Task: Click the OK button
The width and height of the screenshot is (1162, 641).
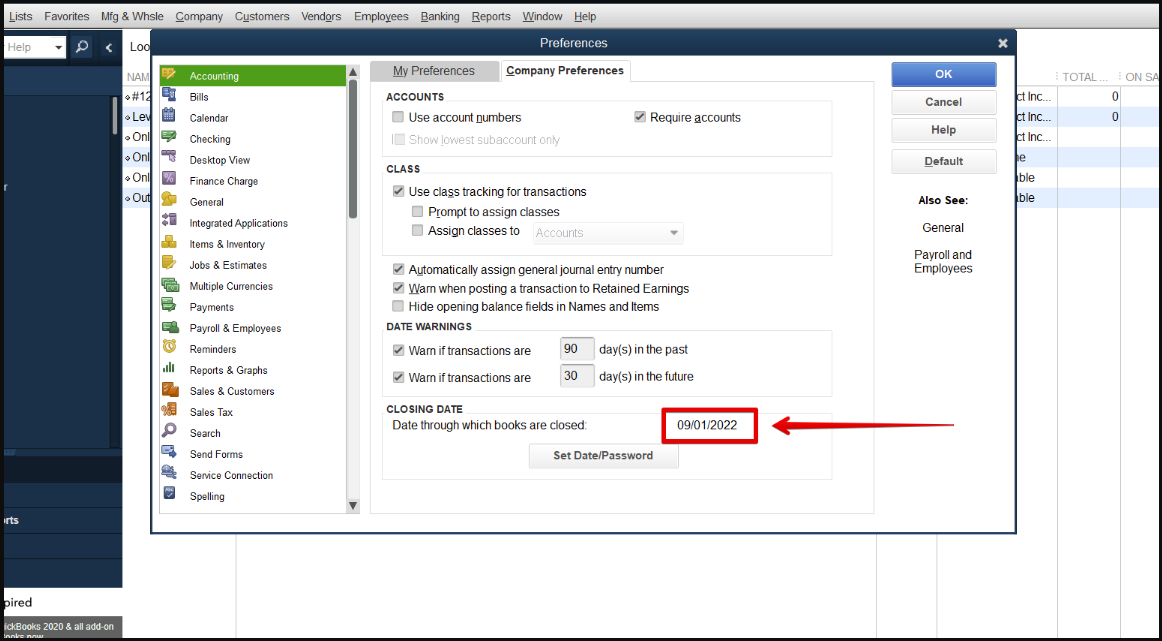Action: (943, 74)
